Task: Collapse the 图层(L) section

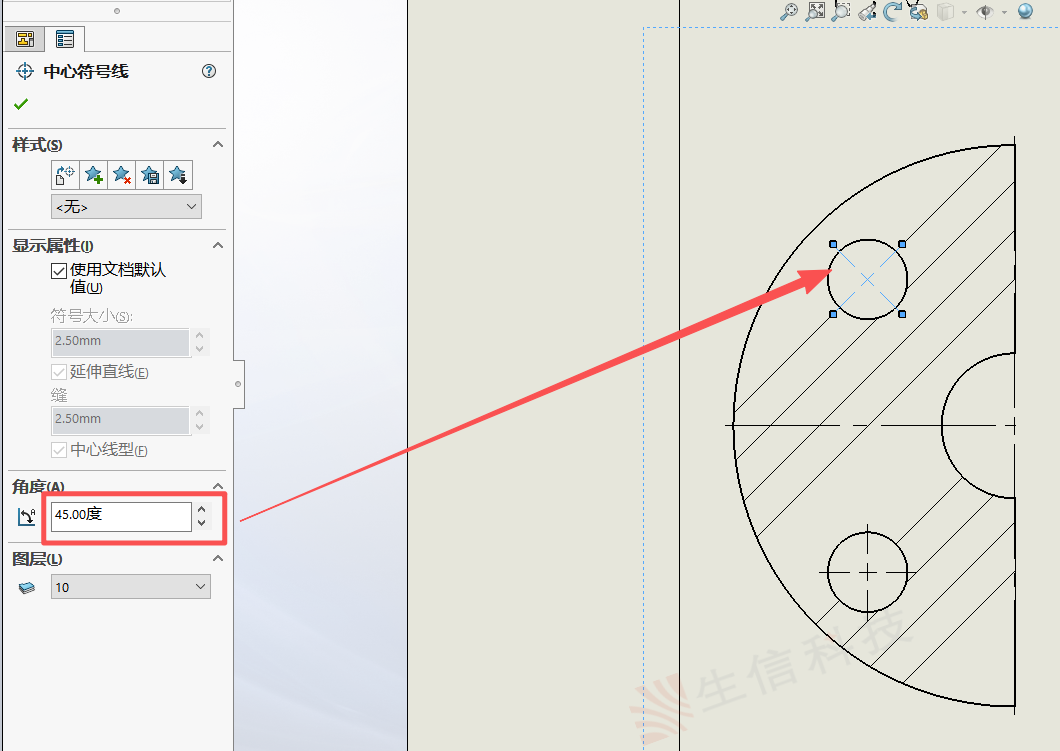Action: tap(218, 558)
